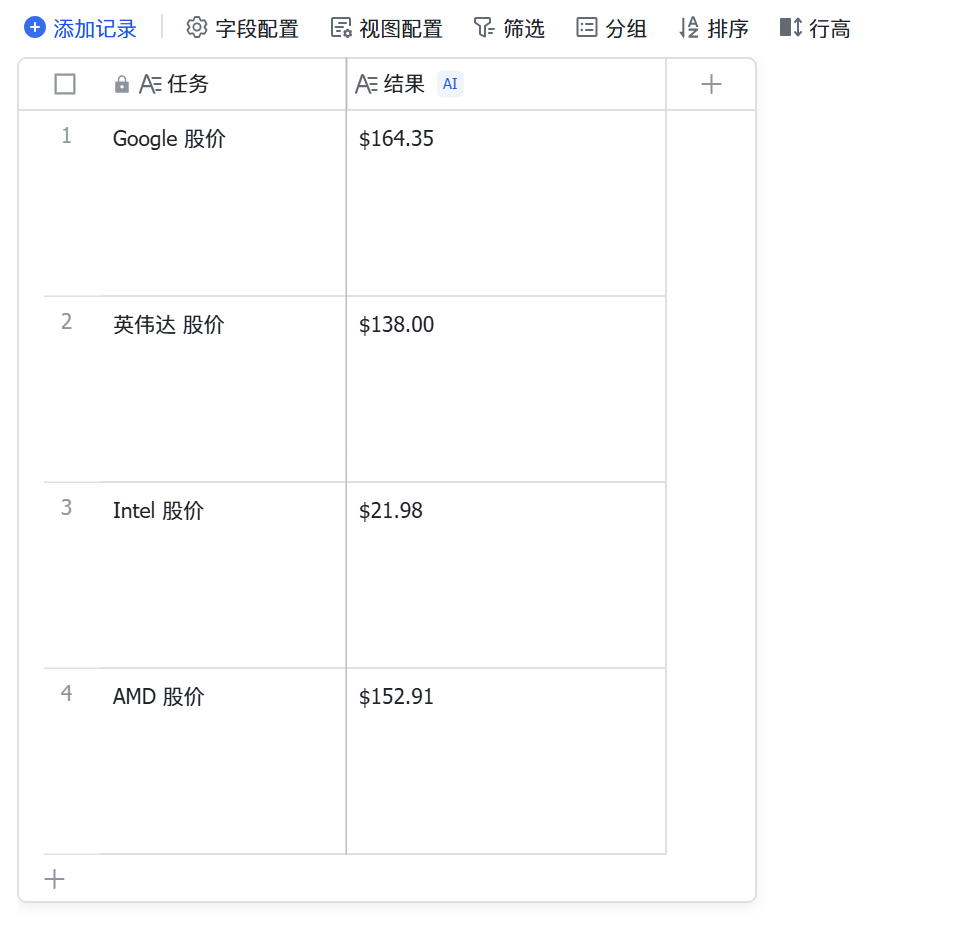Click the result value '$21.98'
Viewport: 973px width, 942px height.
(390, 511)
